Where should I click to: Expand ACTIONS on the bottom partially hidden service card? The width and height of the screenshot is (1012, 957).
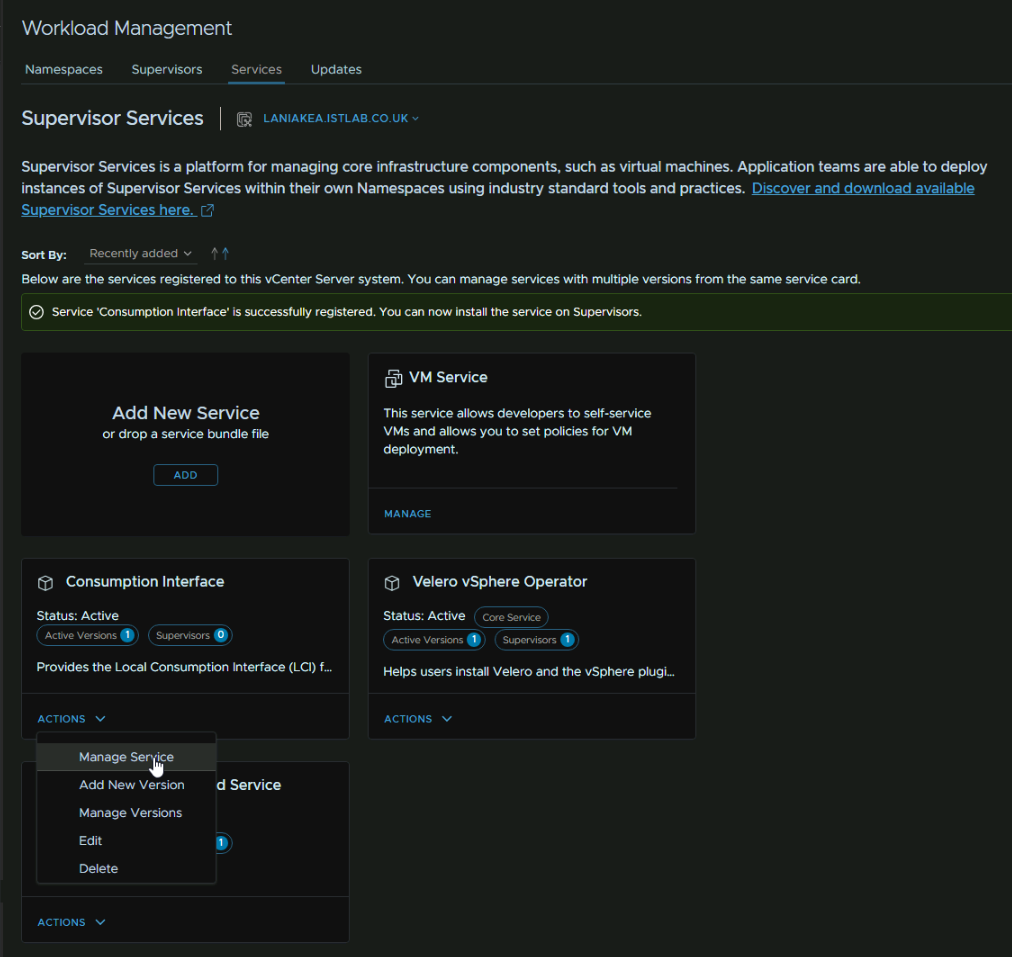point(71,922)
